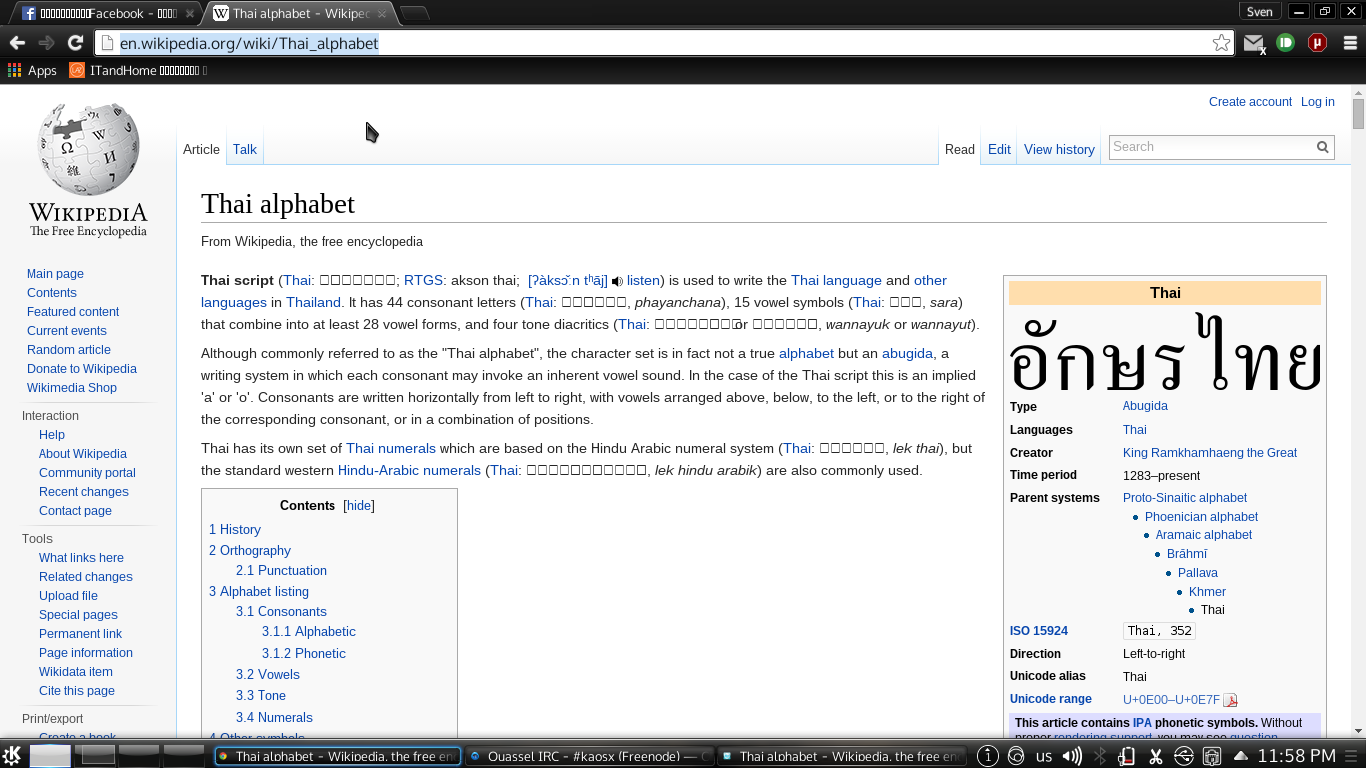Switch to Quassel IRC taskbar window
The image size is (1366, 768).
590,756
